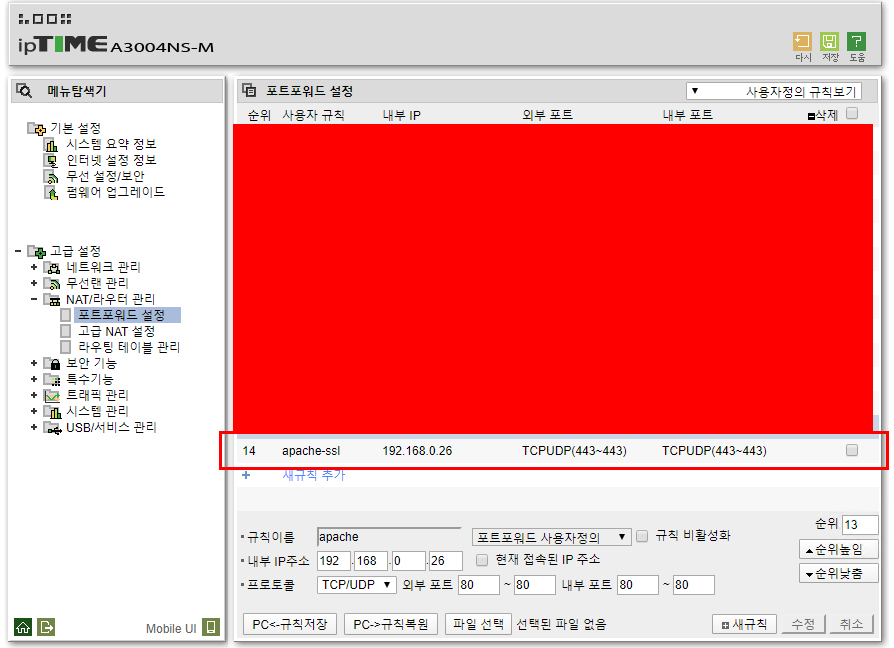The width and height of the screenshot is (894, 648).
Task: Click the 저장 (save) icon
Action: (x=829, y=42)
